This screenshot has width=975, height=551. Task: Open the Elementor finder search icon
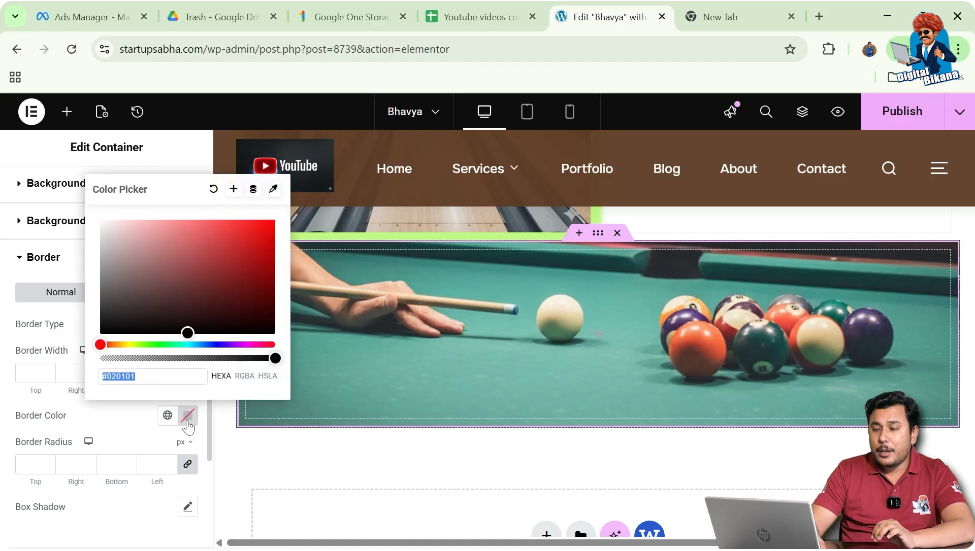pyautogui.click(x=766, y=111)
